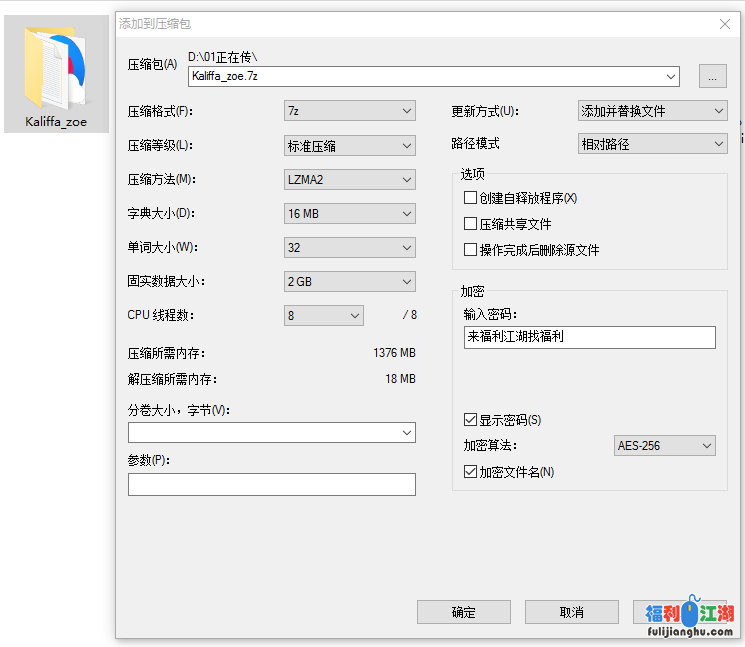745x647 pixels.
Task: Click the 参数 input field
Action: [271, 485]
